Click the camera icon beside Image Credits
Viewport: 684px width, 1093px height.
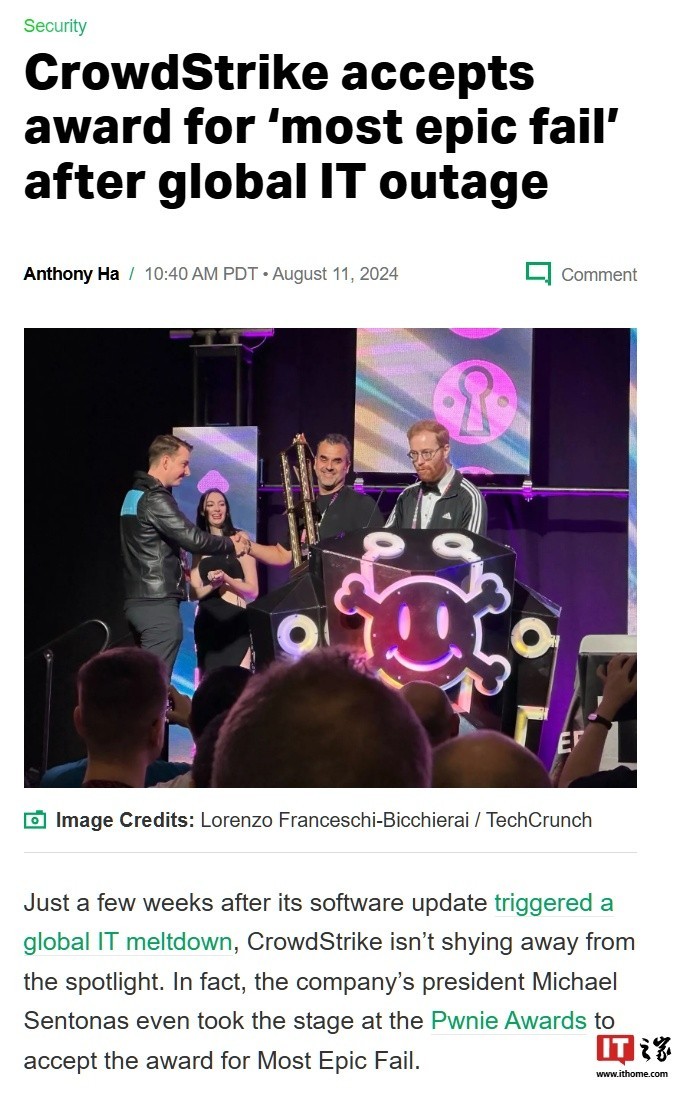(x=35, y=820)
